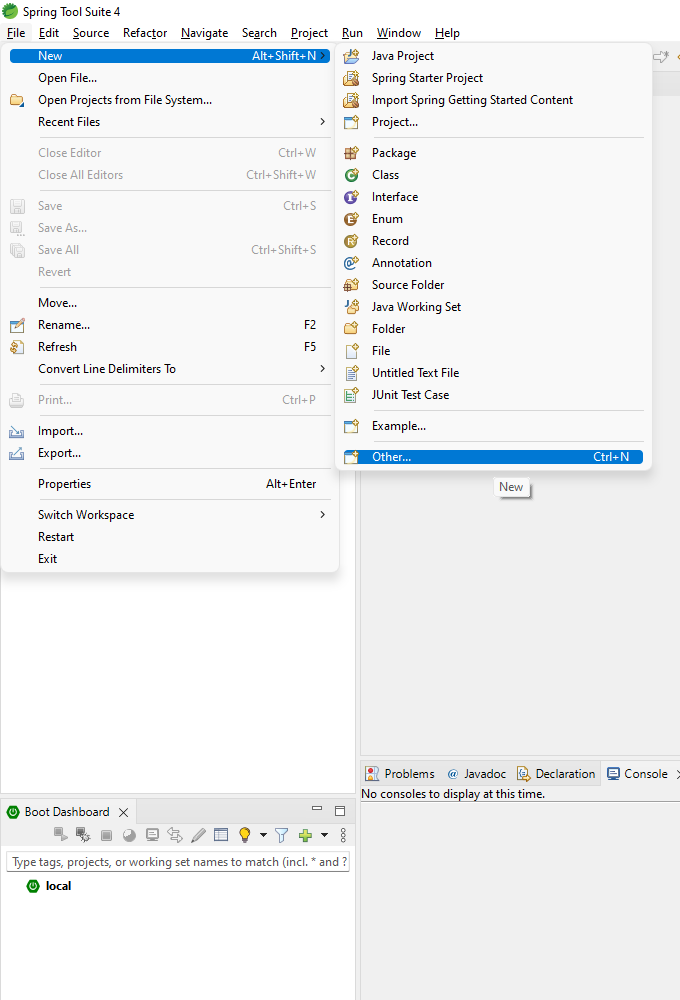
Task: Open dropdown arrow next to green plus
Action: coord(324,835)
